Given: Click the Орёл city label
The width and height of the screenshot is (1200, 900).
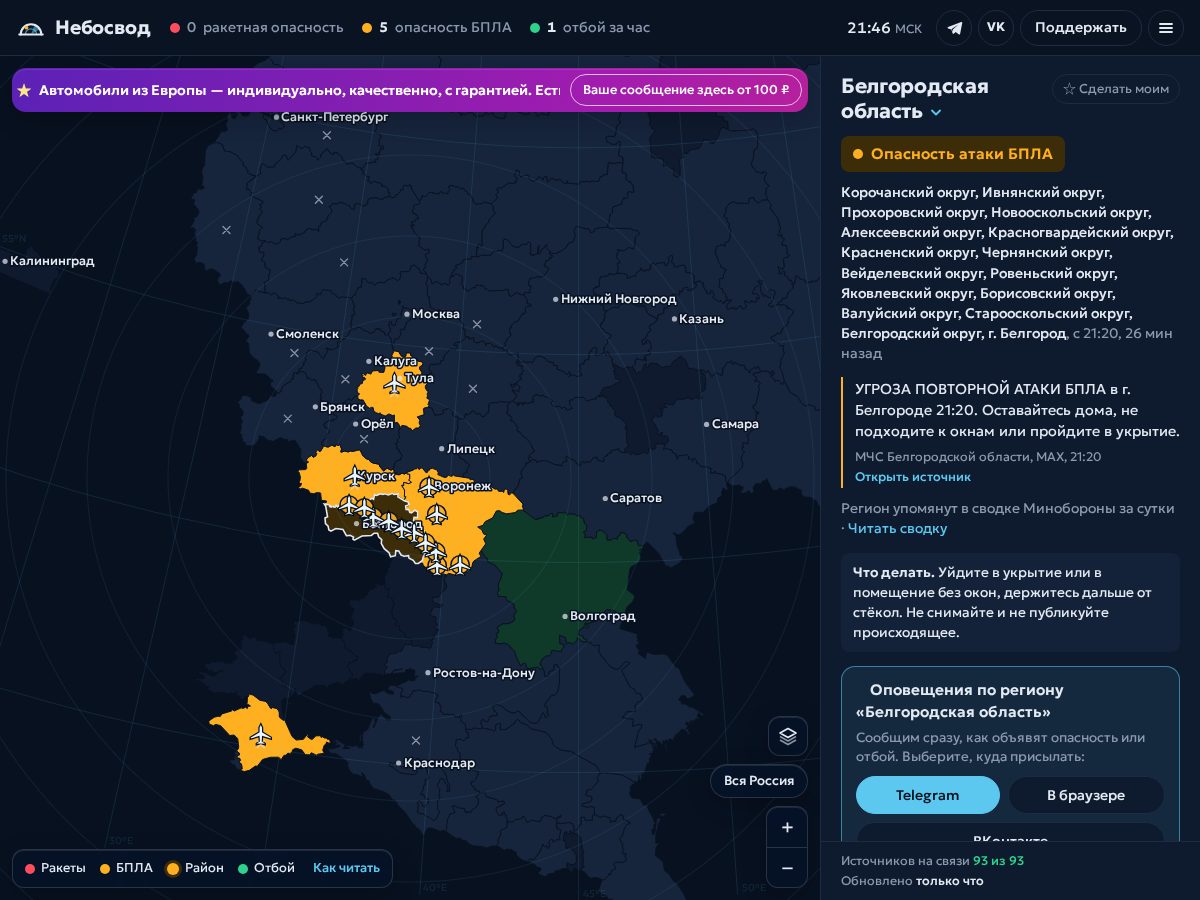Looking at the screenshot, I should pos(377,424).
